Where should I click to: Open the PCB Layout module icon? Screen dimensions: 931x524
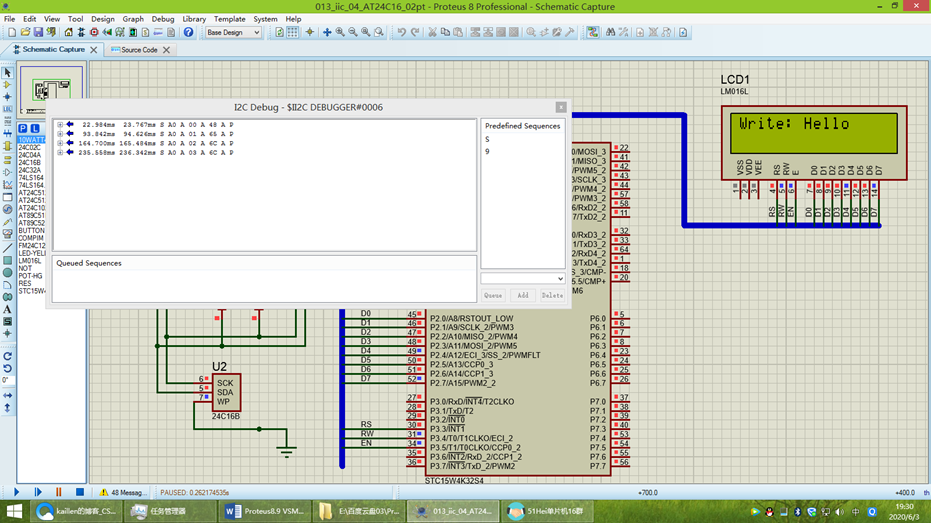coord(94,33)
